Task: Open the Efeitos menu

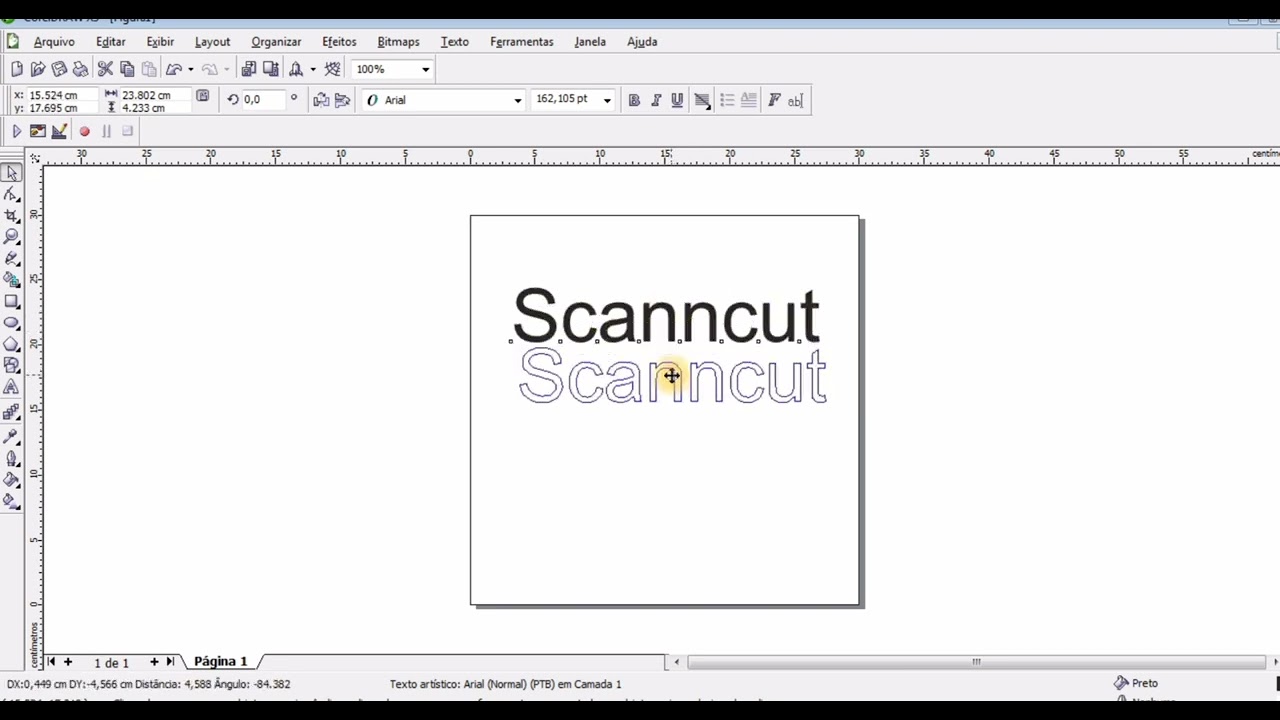Action: [339, 42]
